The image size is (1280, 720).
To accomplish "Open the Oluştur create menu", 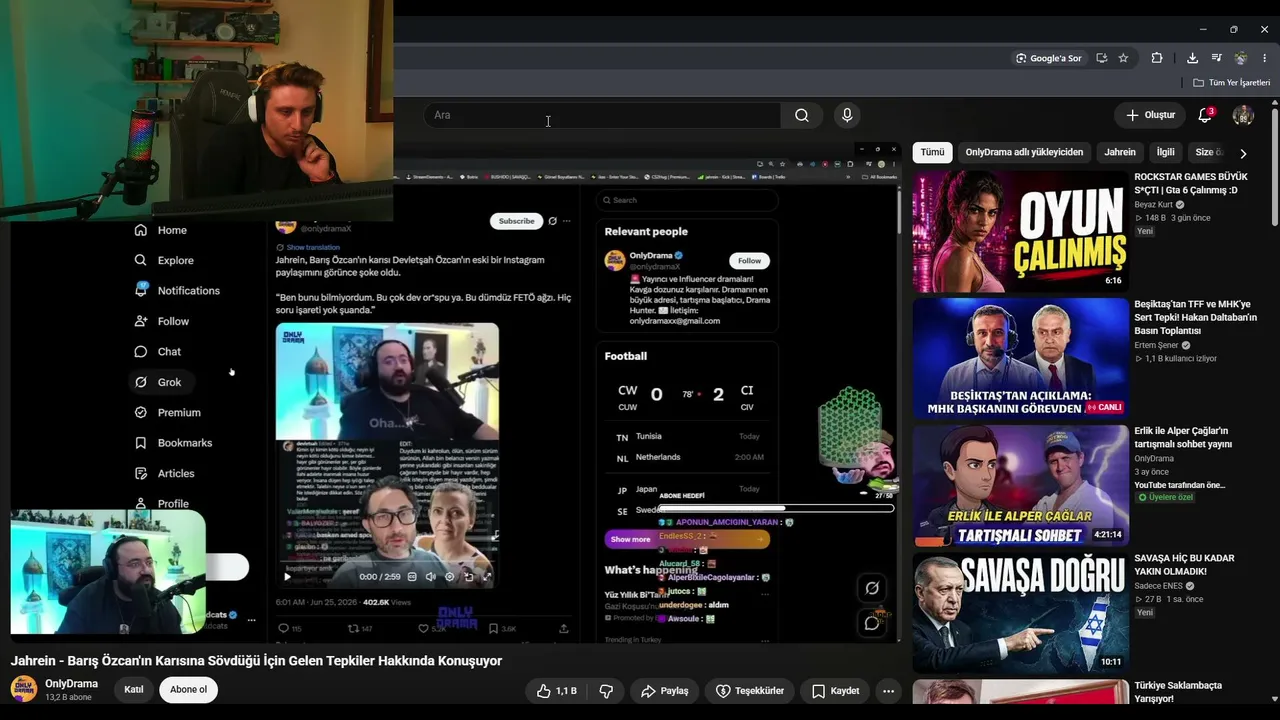I will click(x=1150, y=115).
